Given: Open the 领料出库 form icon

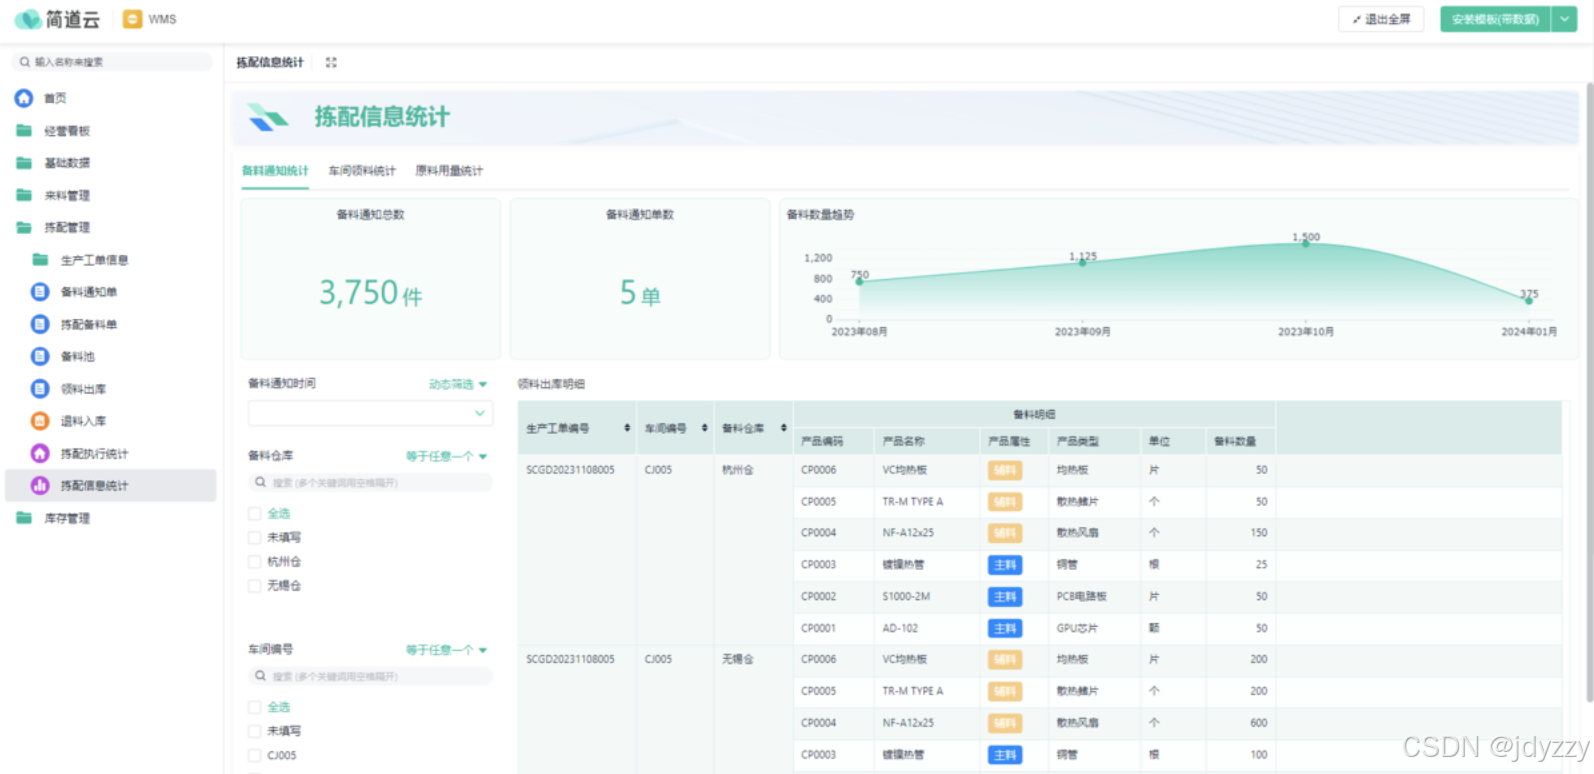Looking at the screenshot, I should click(x=40, y=389).
